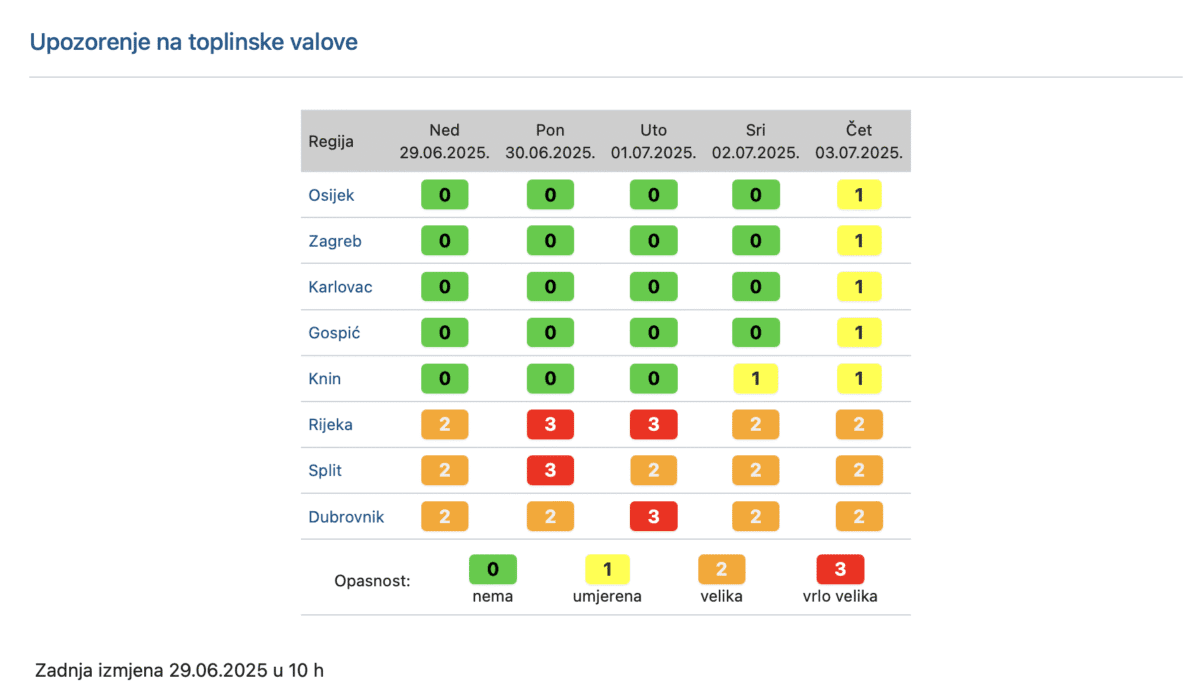
Task: Click the Ned 29.06.2025. column header
Action: pos(444,141)
